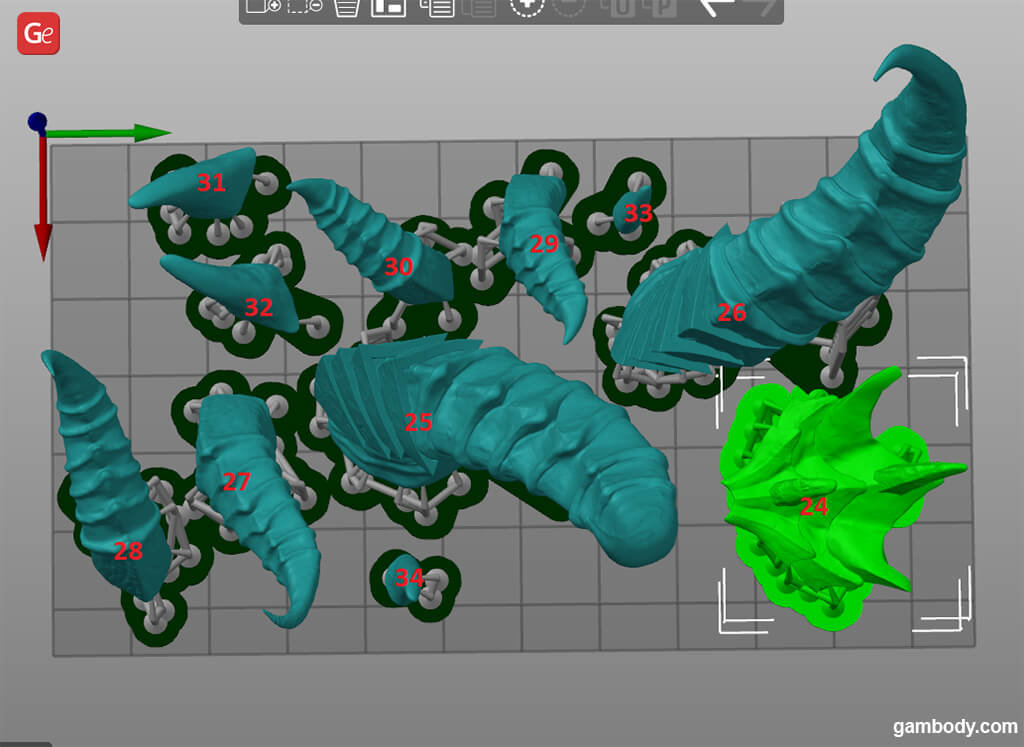
Task: Select the ribbed spike part 28
Action: click(105, 480)
